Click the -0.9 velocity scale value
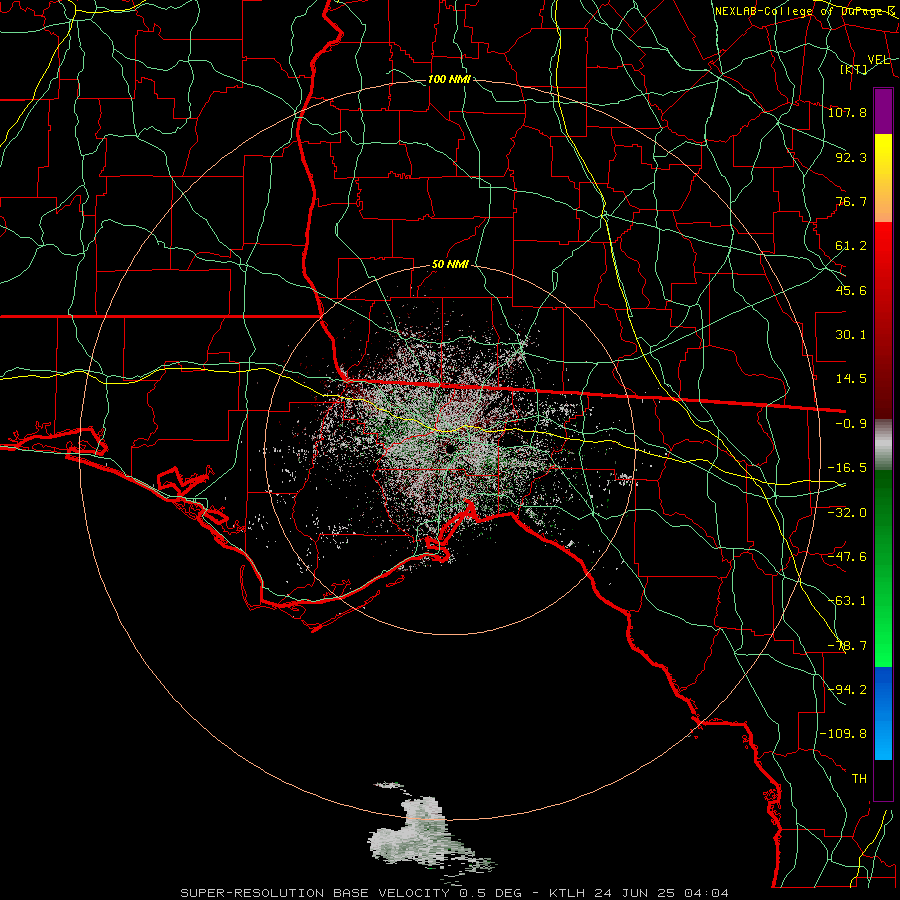This screenshot has width=900, height=900. tap(851, 424)
